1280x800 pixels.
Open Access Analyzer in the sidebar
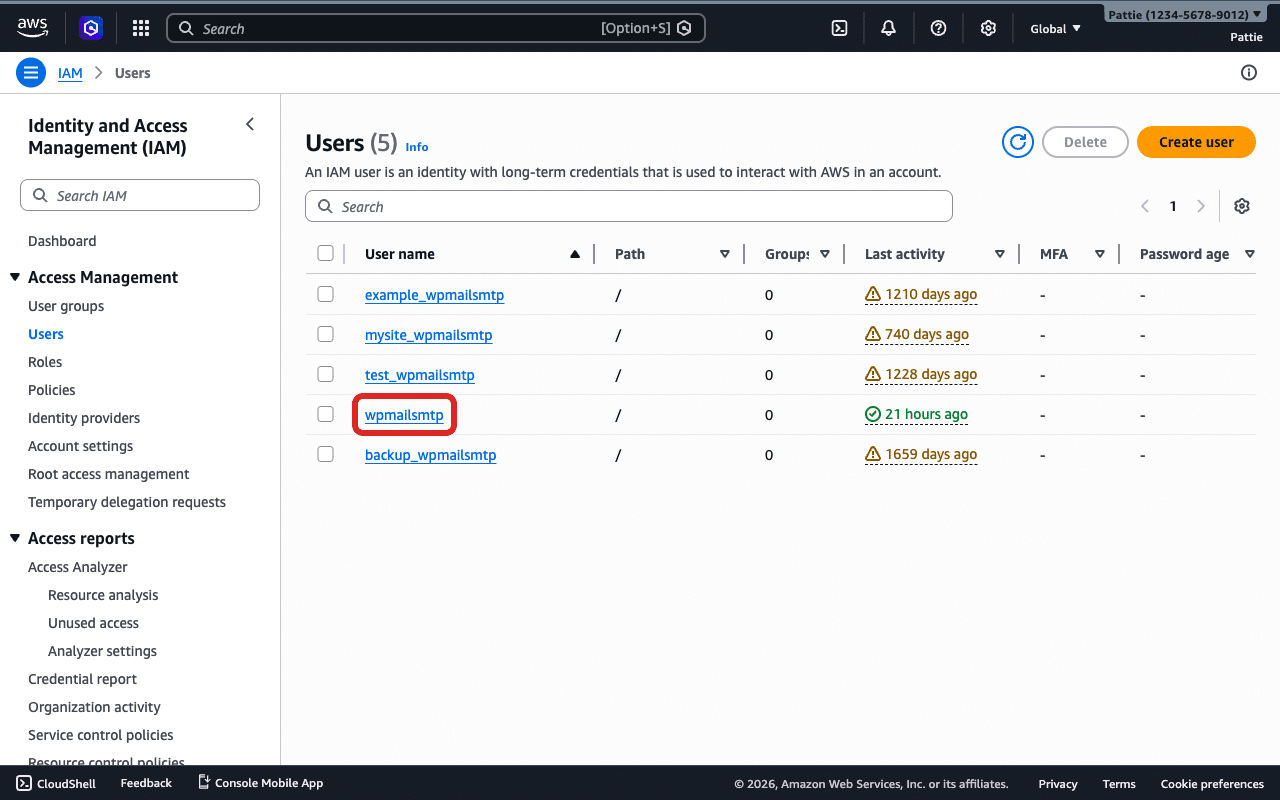click(78, 567)
